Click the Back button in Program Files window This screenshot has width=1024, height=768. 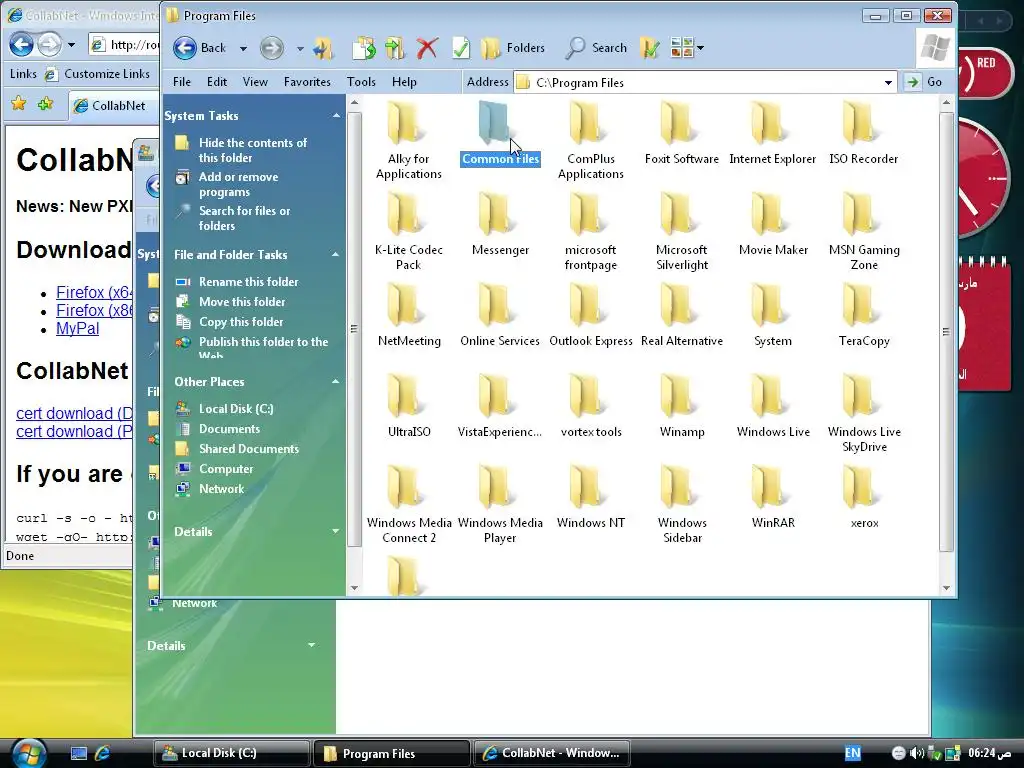point(200,48)
